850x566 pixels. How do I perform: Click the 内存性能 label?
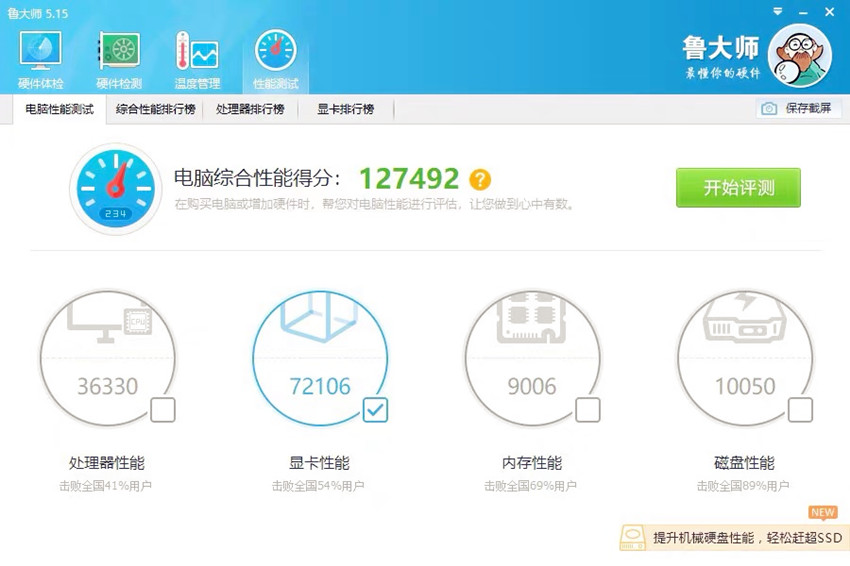532,463
